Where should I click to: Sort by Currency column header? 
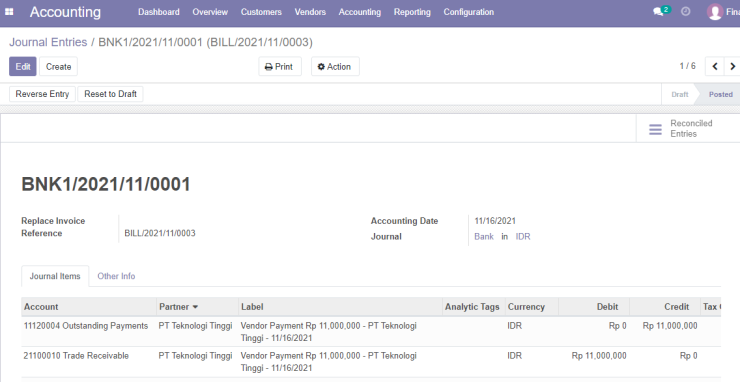tap(531, 307)
